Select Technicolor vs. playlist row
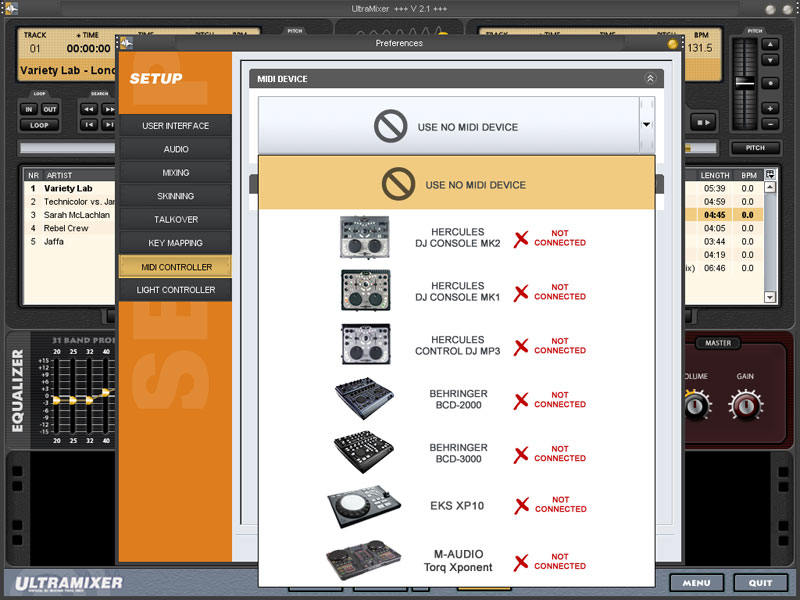 (69, 202)
